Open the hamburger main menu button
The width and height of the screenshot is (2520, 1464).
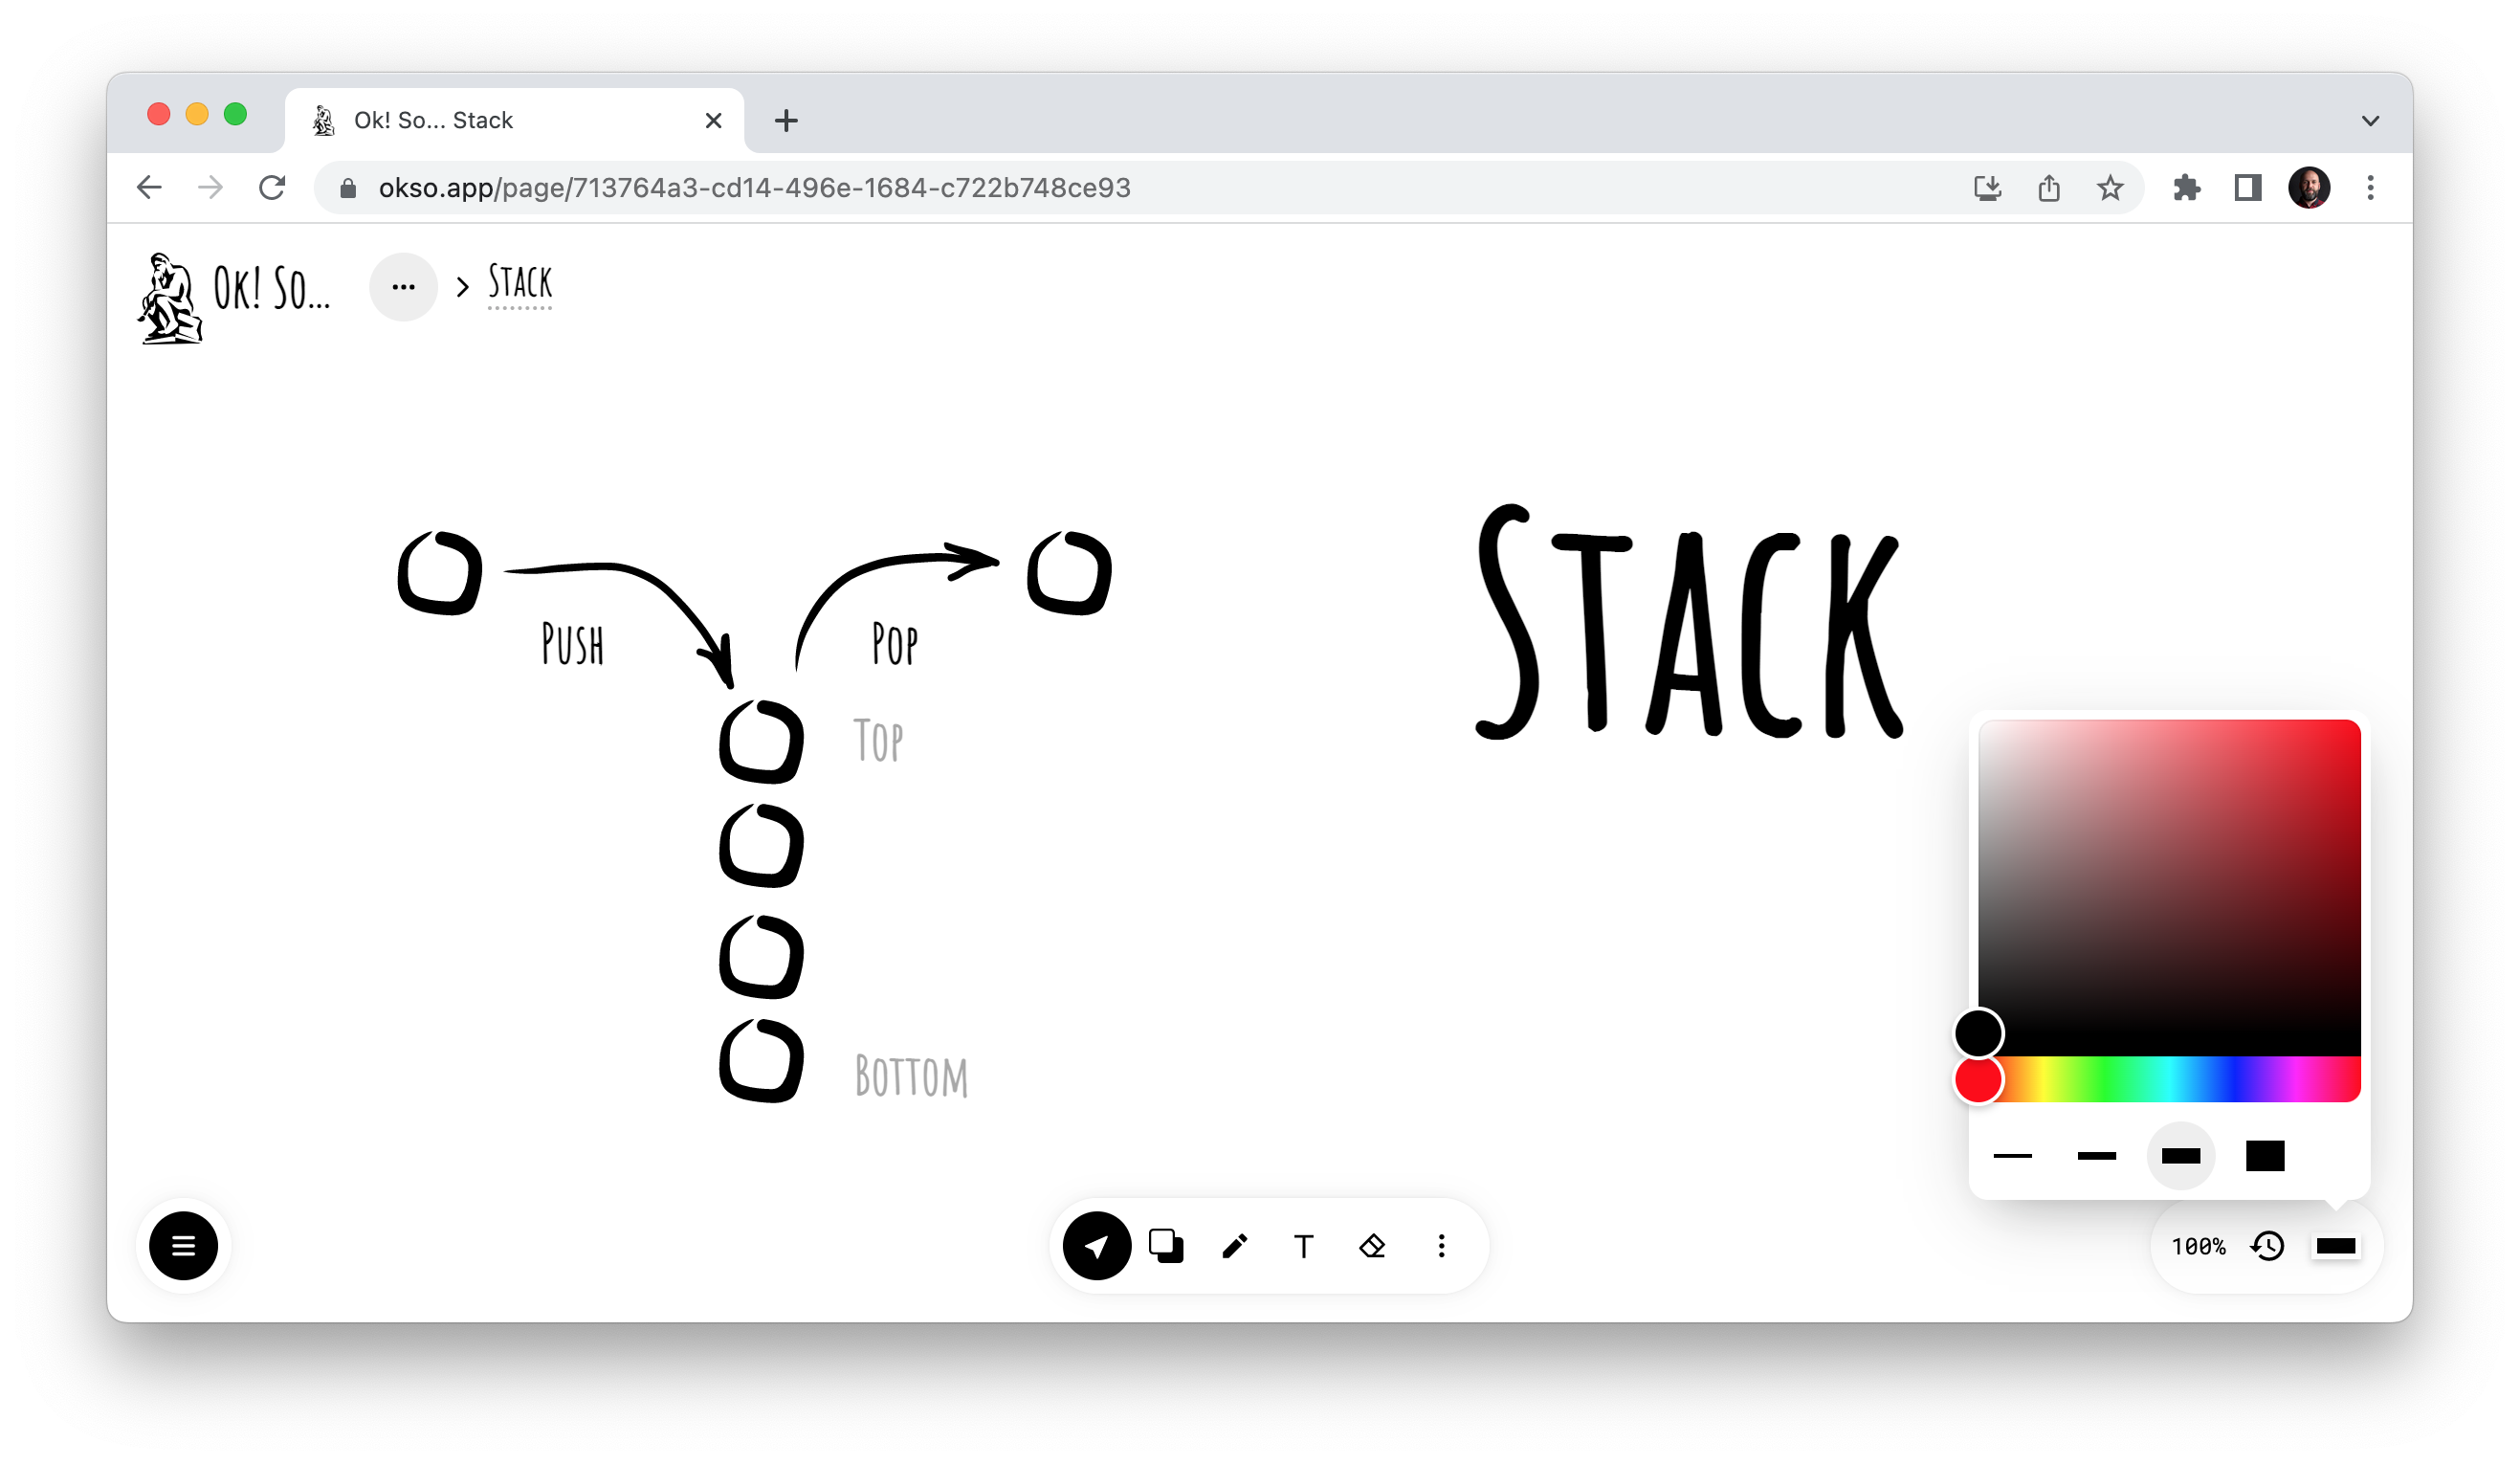point(183,1246)
